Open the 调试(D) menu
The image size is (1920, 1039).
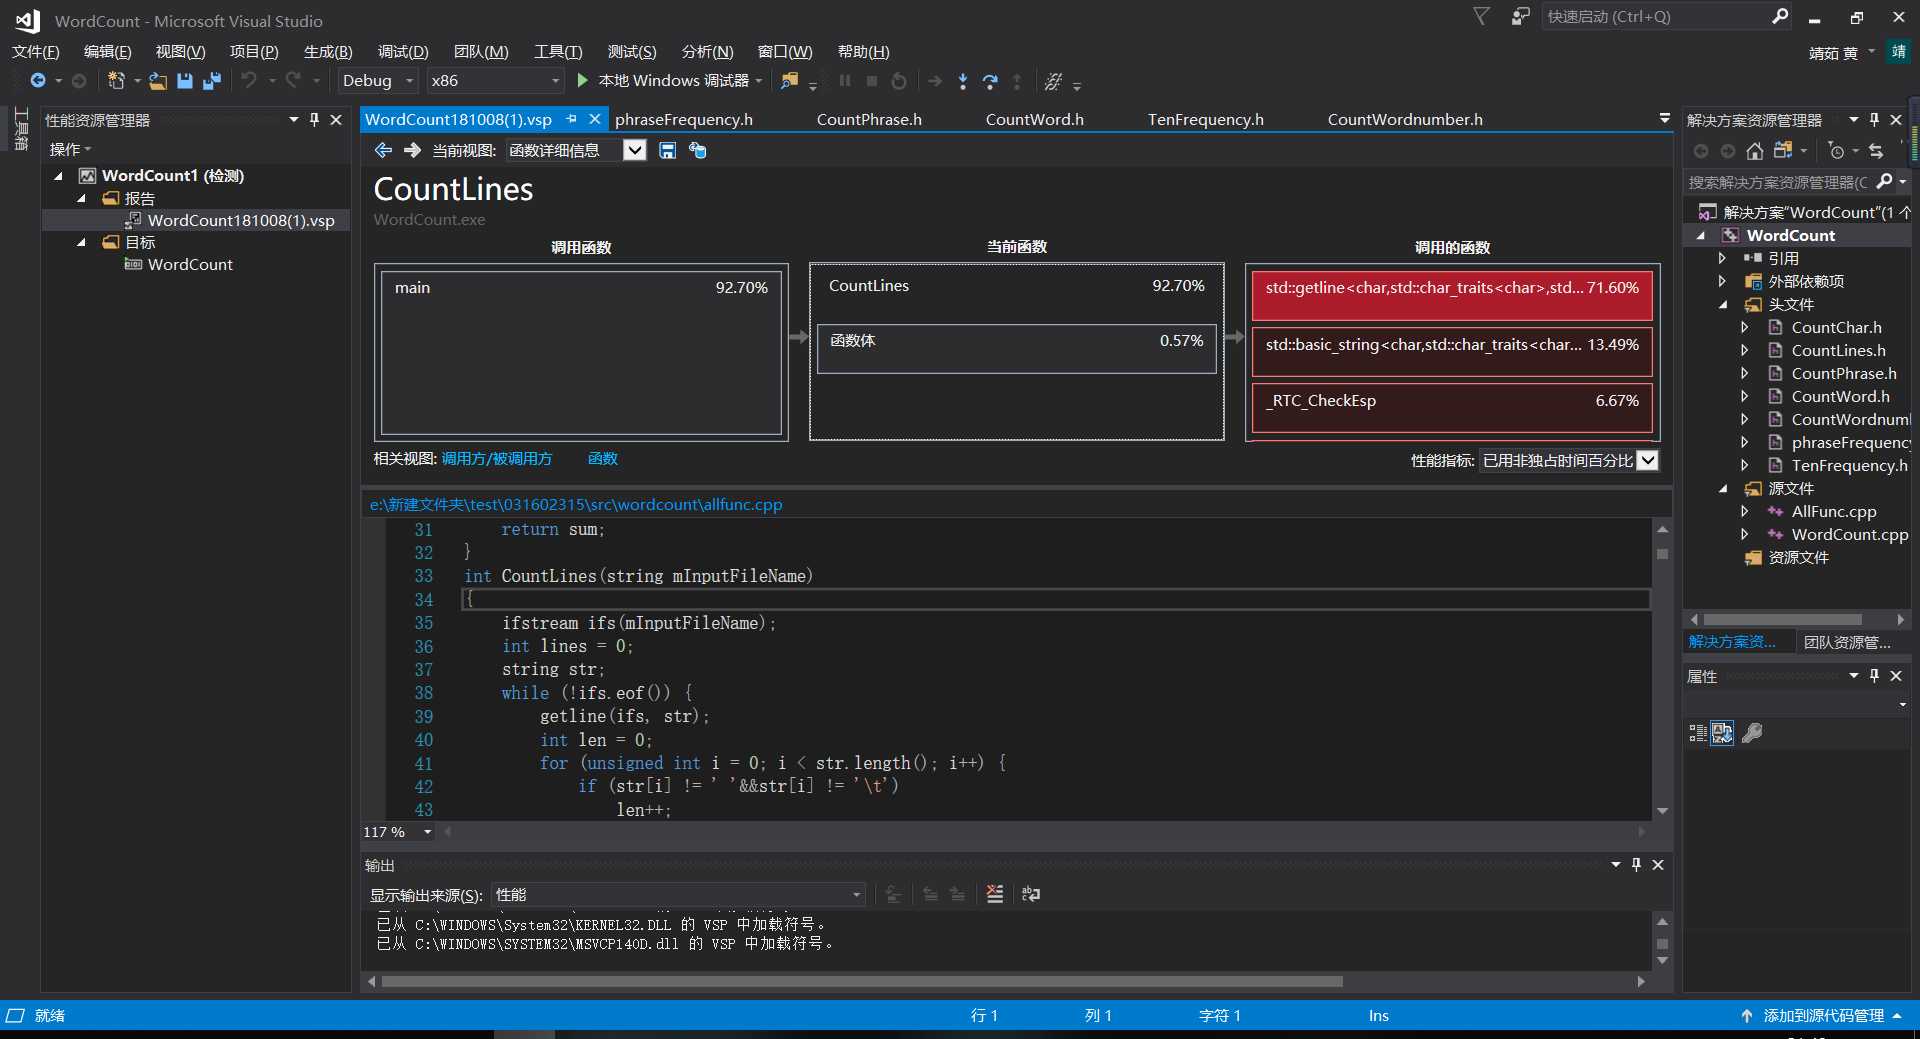(403, 52)
